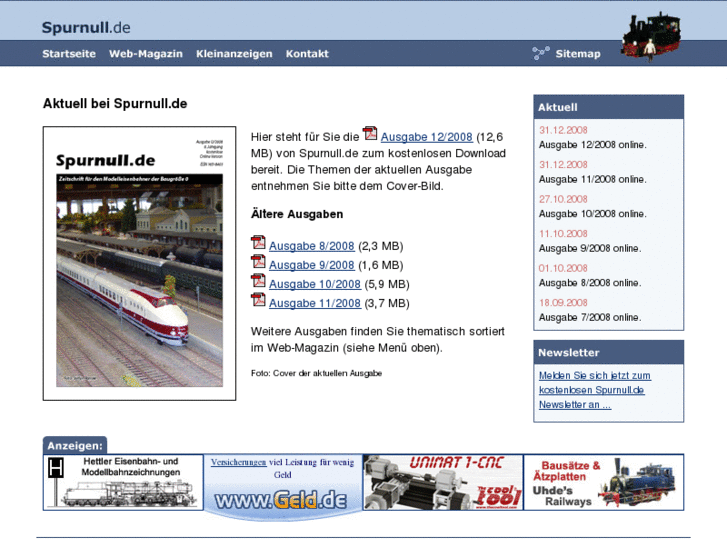Open the Uhde's Railways ad banner

click(604, 482)
